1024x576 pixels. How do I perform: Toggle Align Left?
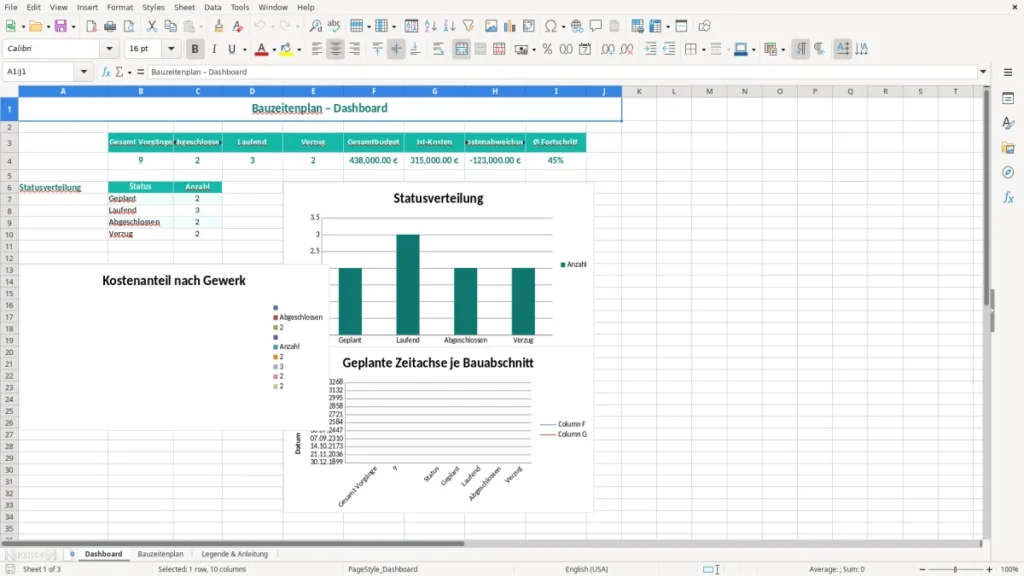point(317,49)
